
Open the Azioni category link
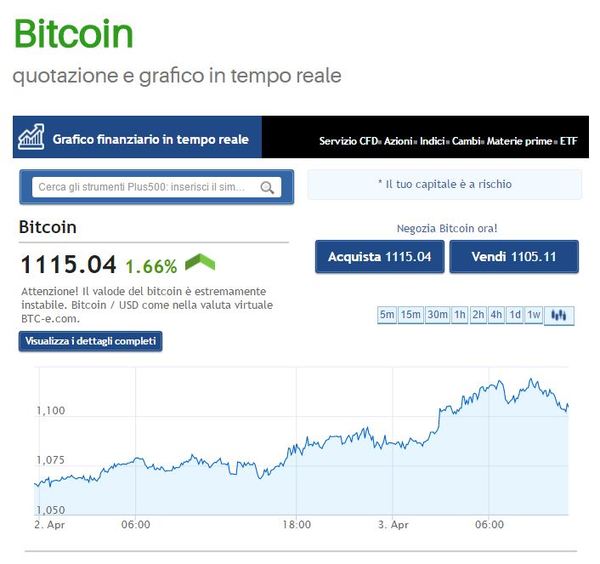click(x=398, y=141)
